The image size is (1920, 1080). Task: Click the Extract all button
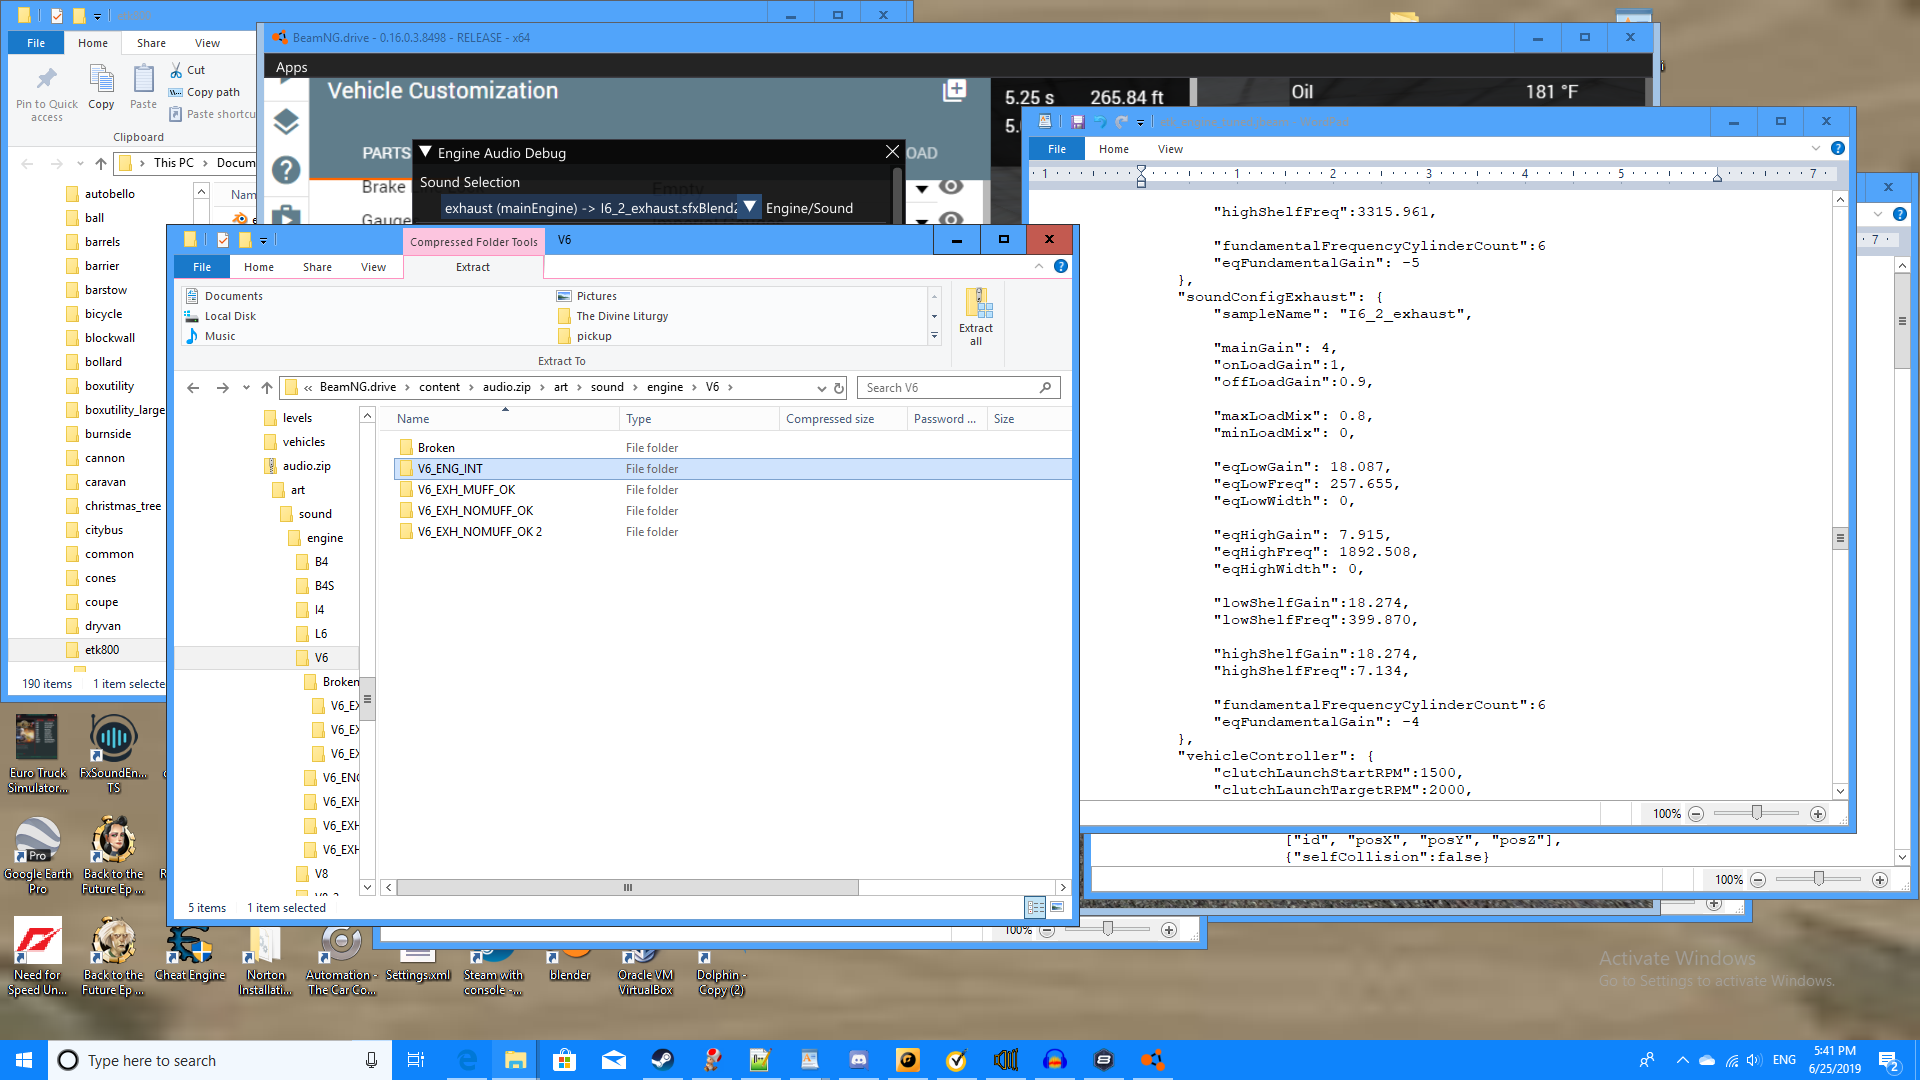[x=976, y=317]
